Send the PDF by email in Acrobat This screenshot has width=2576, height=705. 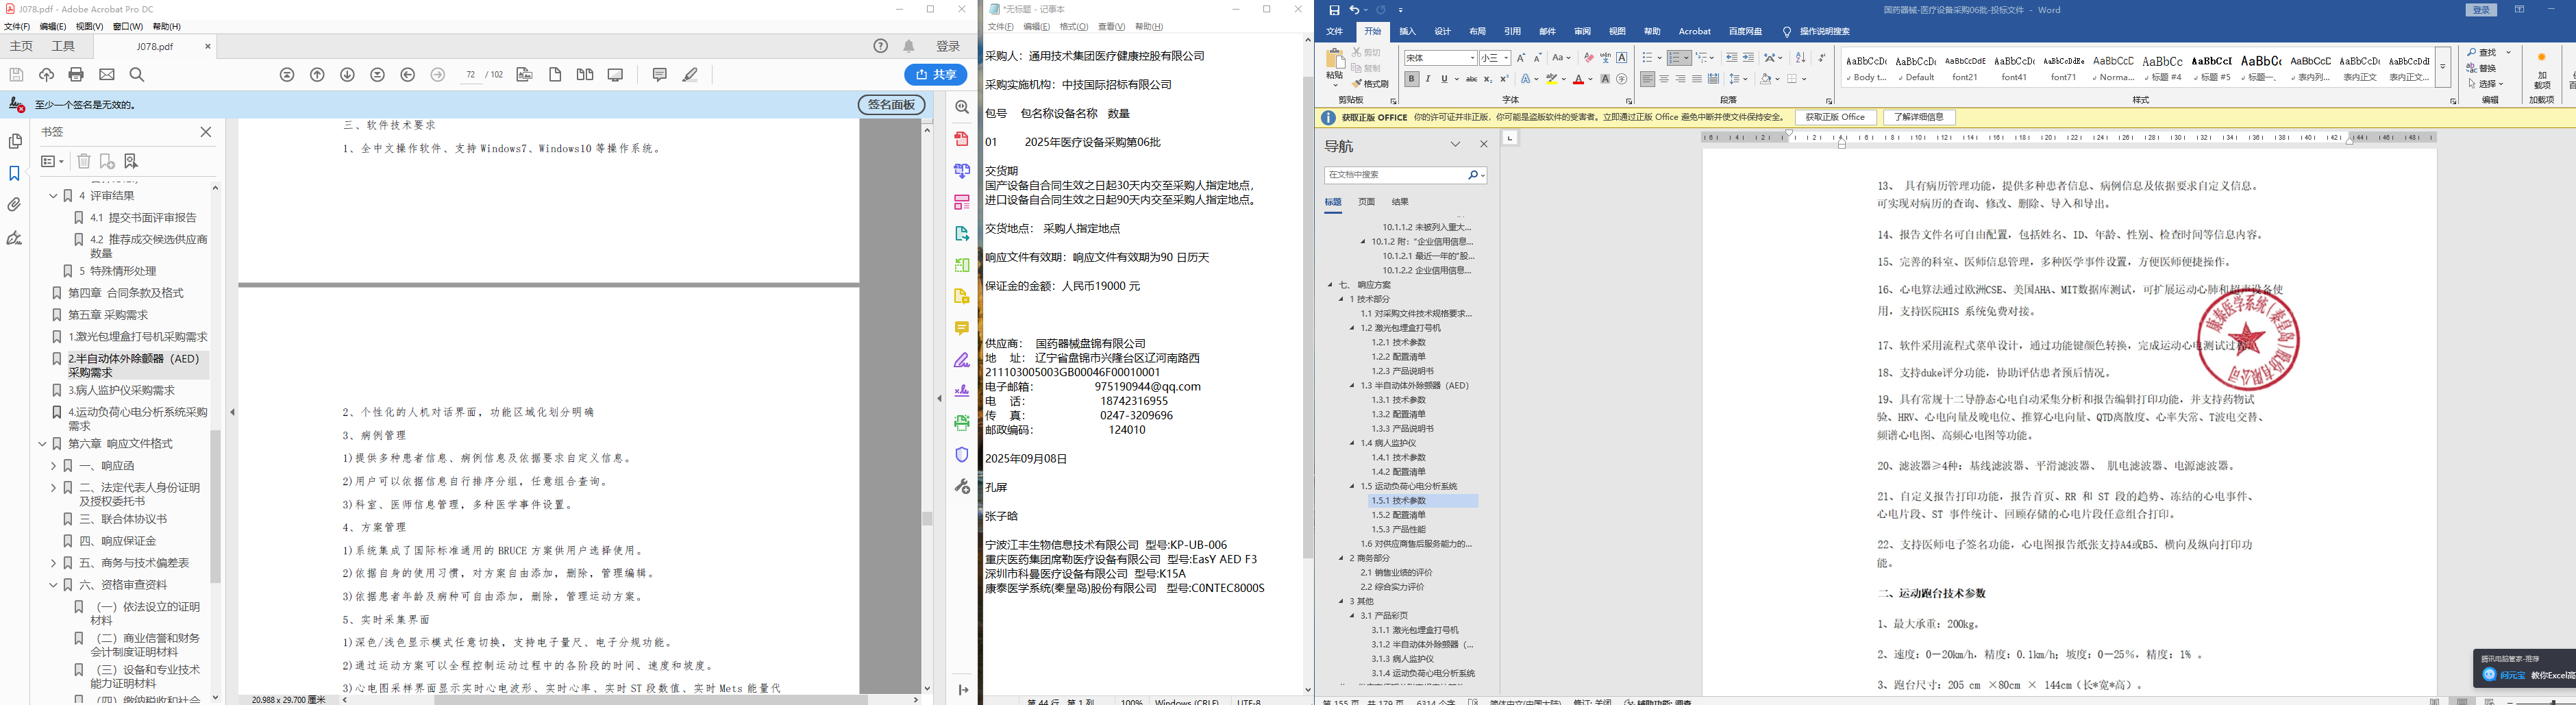pos(107,75)
